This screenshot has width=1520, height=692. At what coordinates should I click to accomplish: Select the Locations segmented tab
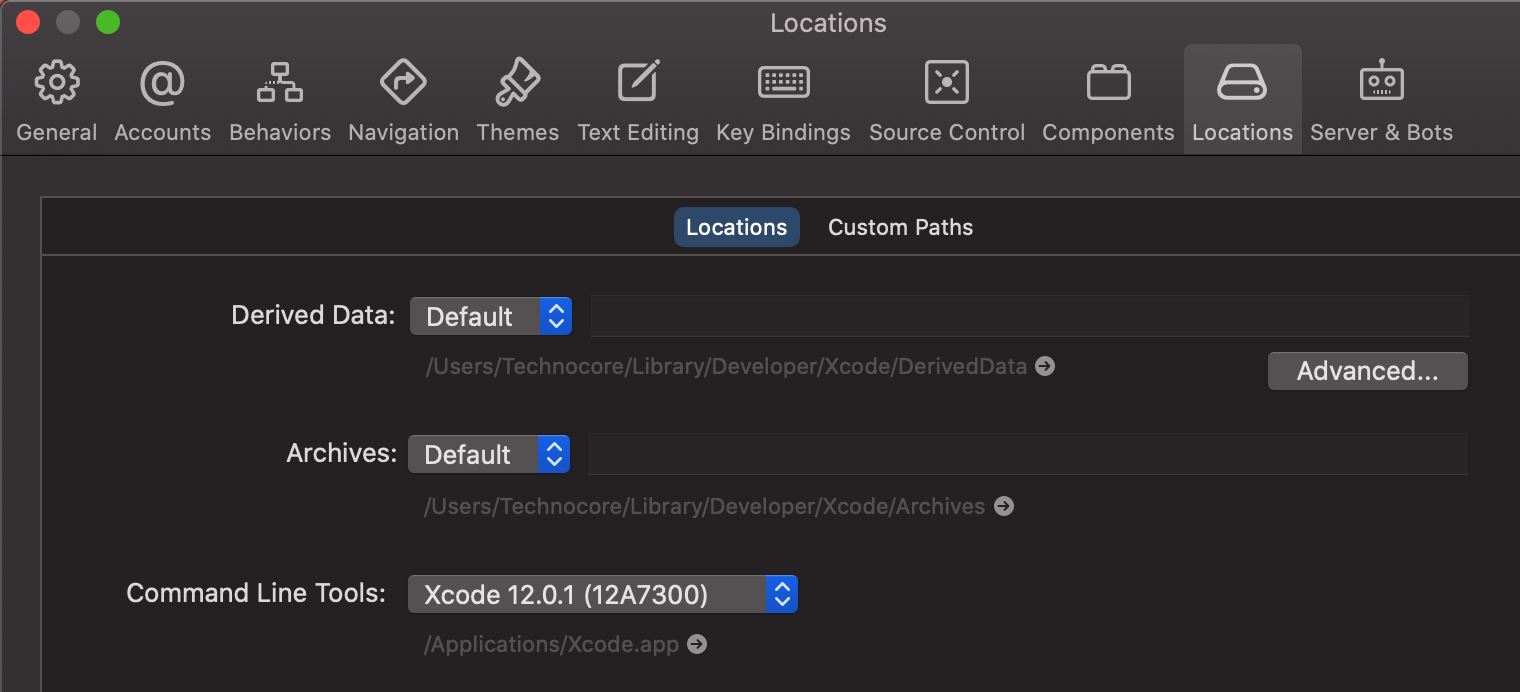pyautogui.click(x=736, y=228)
